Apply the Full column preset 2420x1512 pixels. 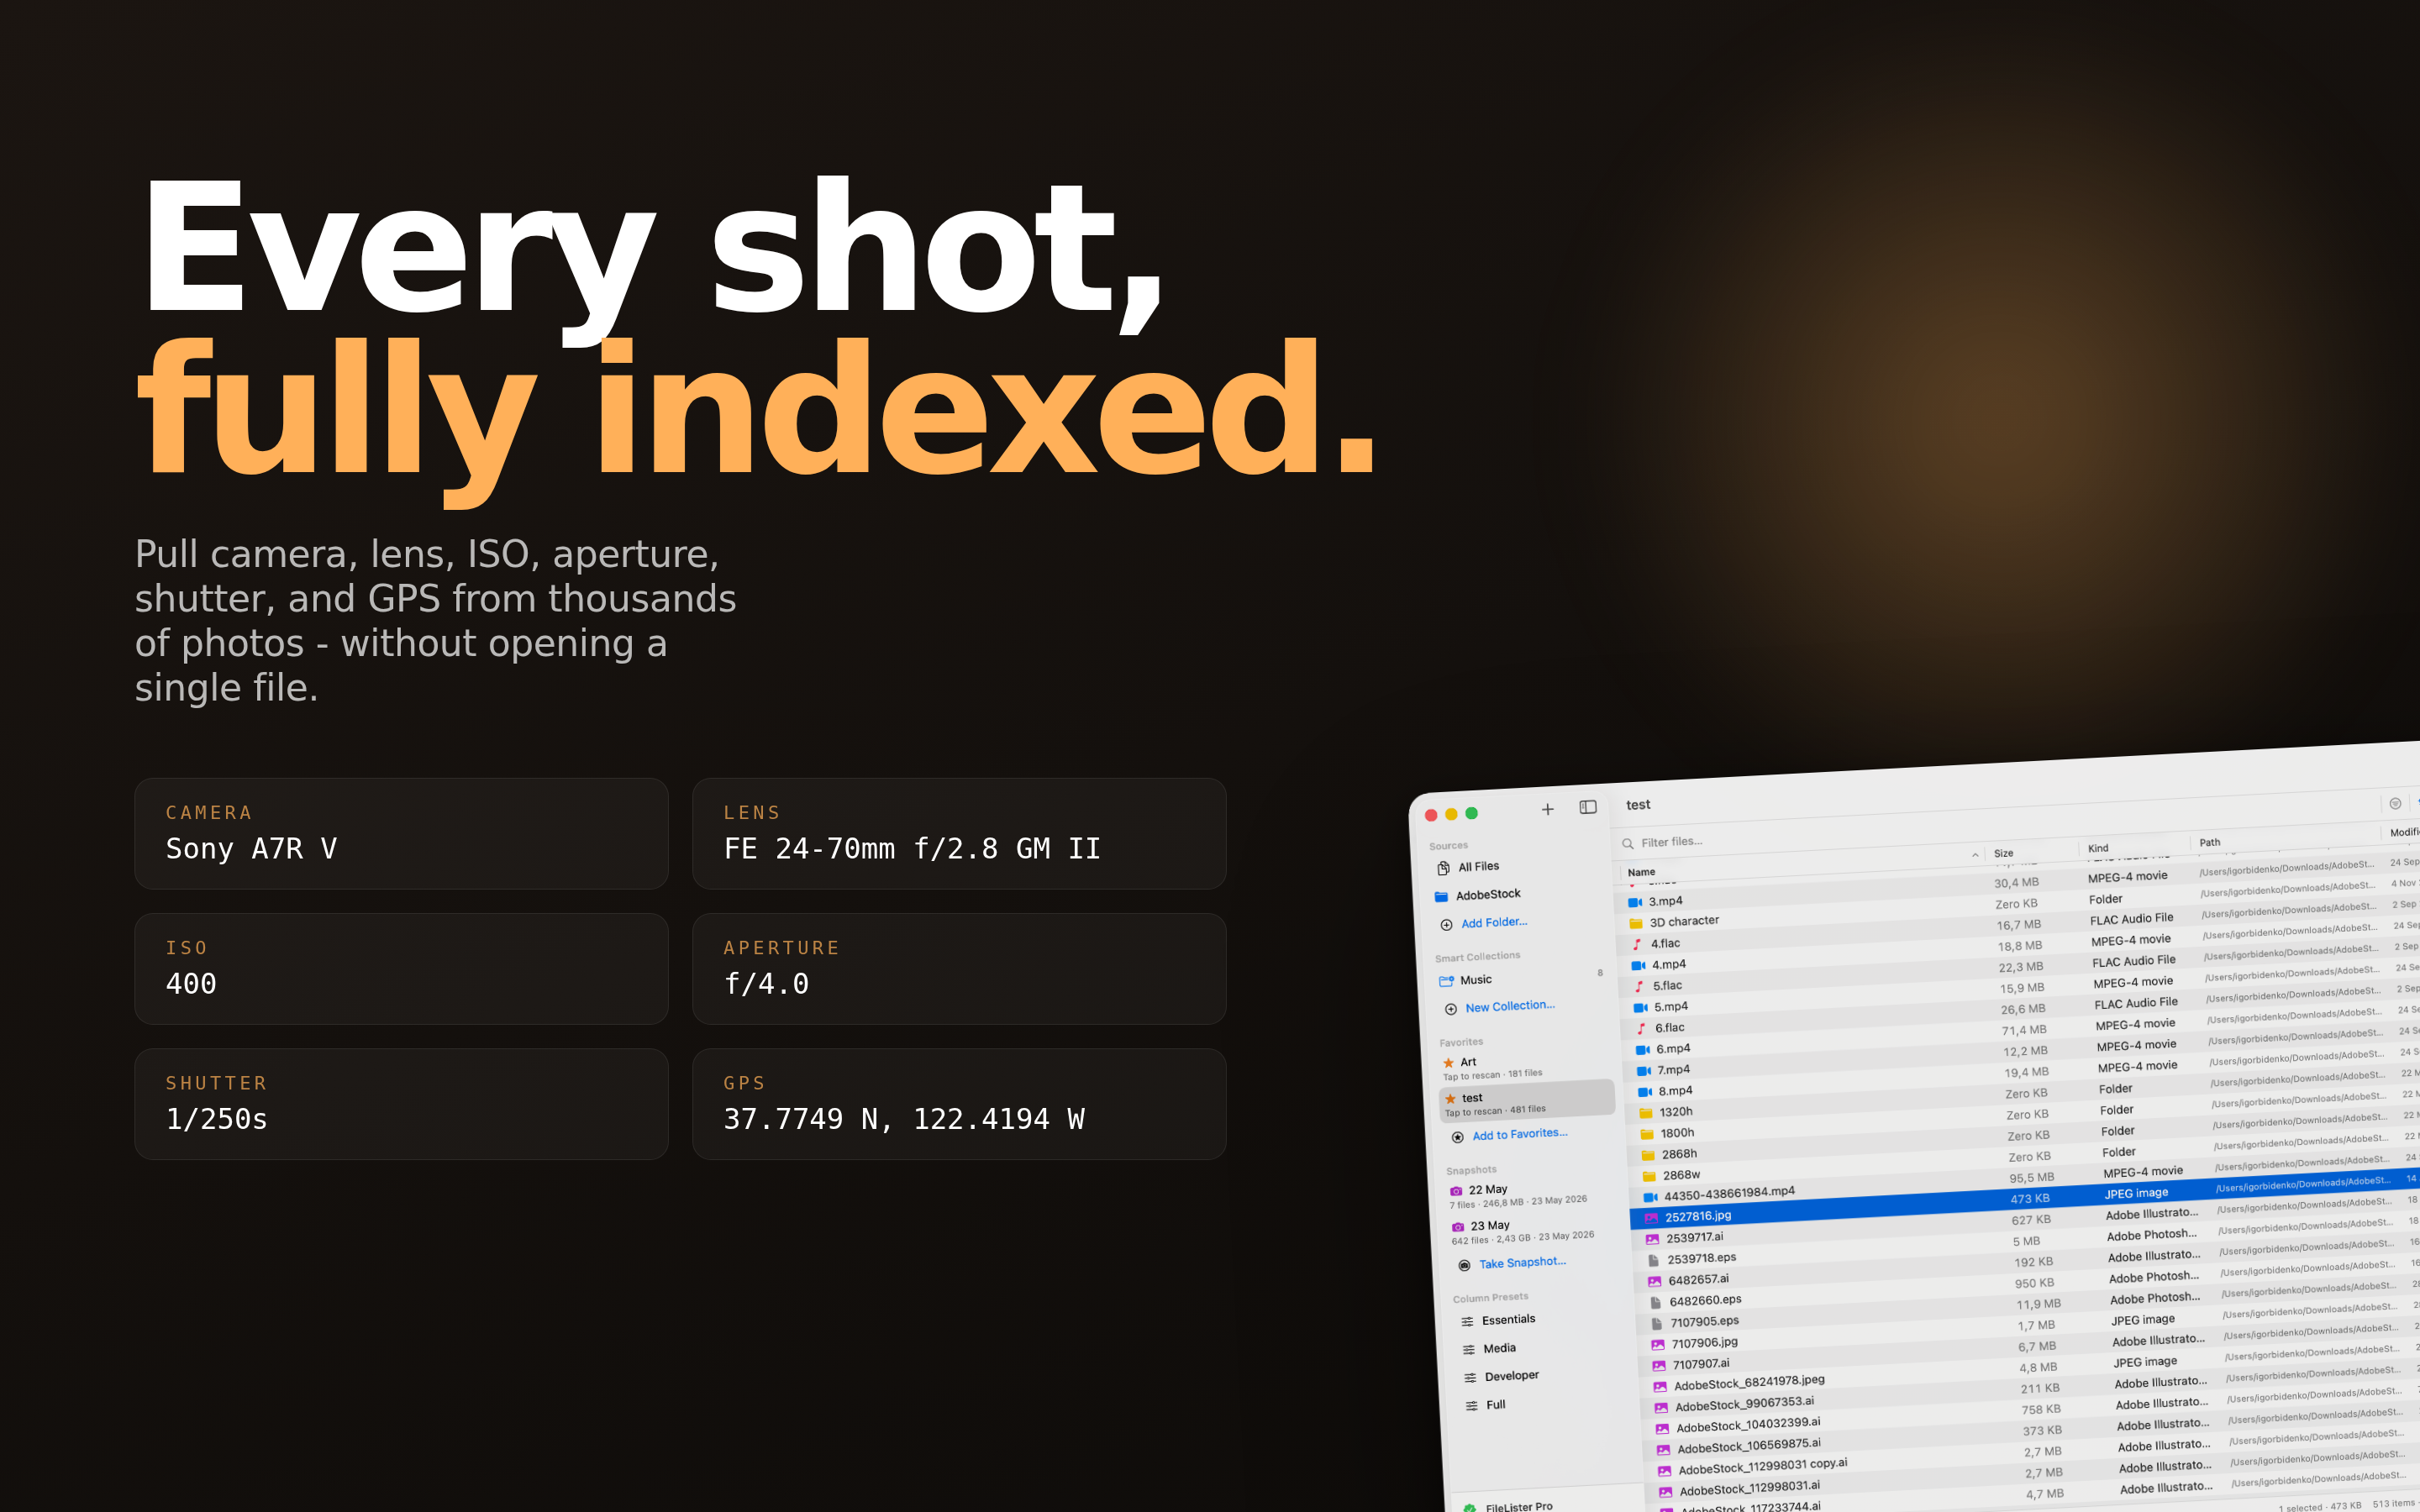[1486, 1405]
